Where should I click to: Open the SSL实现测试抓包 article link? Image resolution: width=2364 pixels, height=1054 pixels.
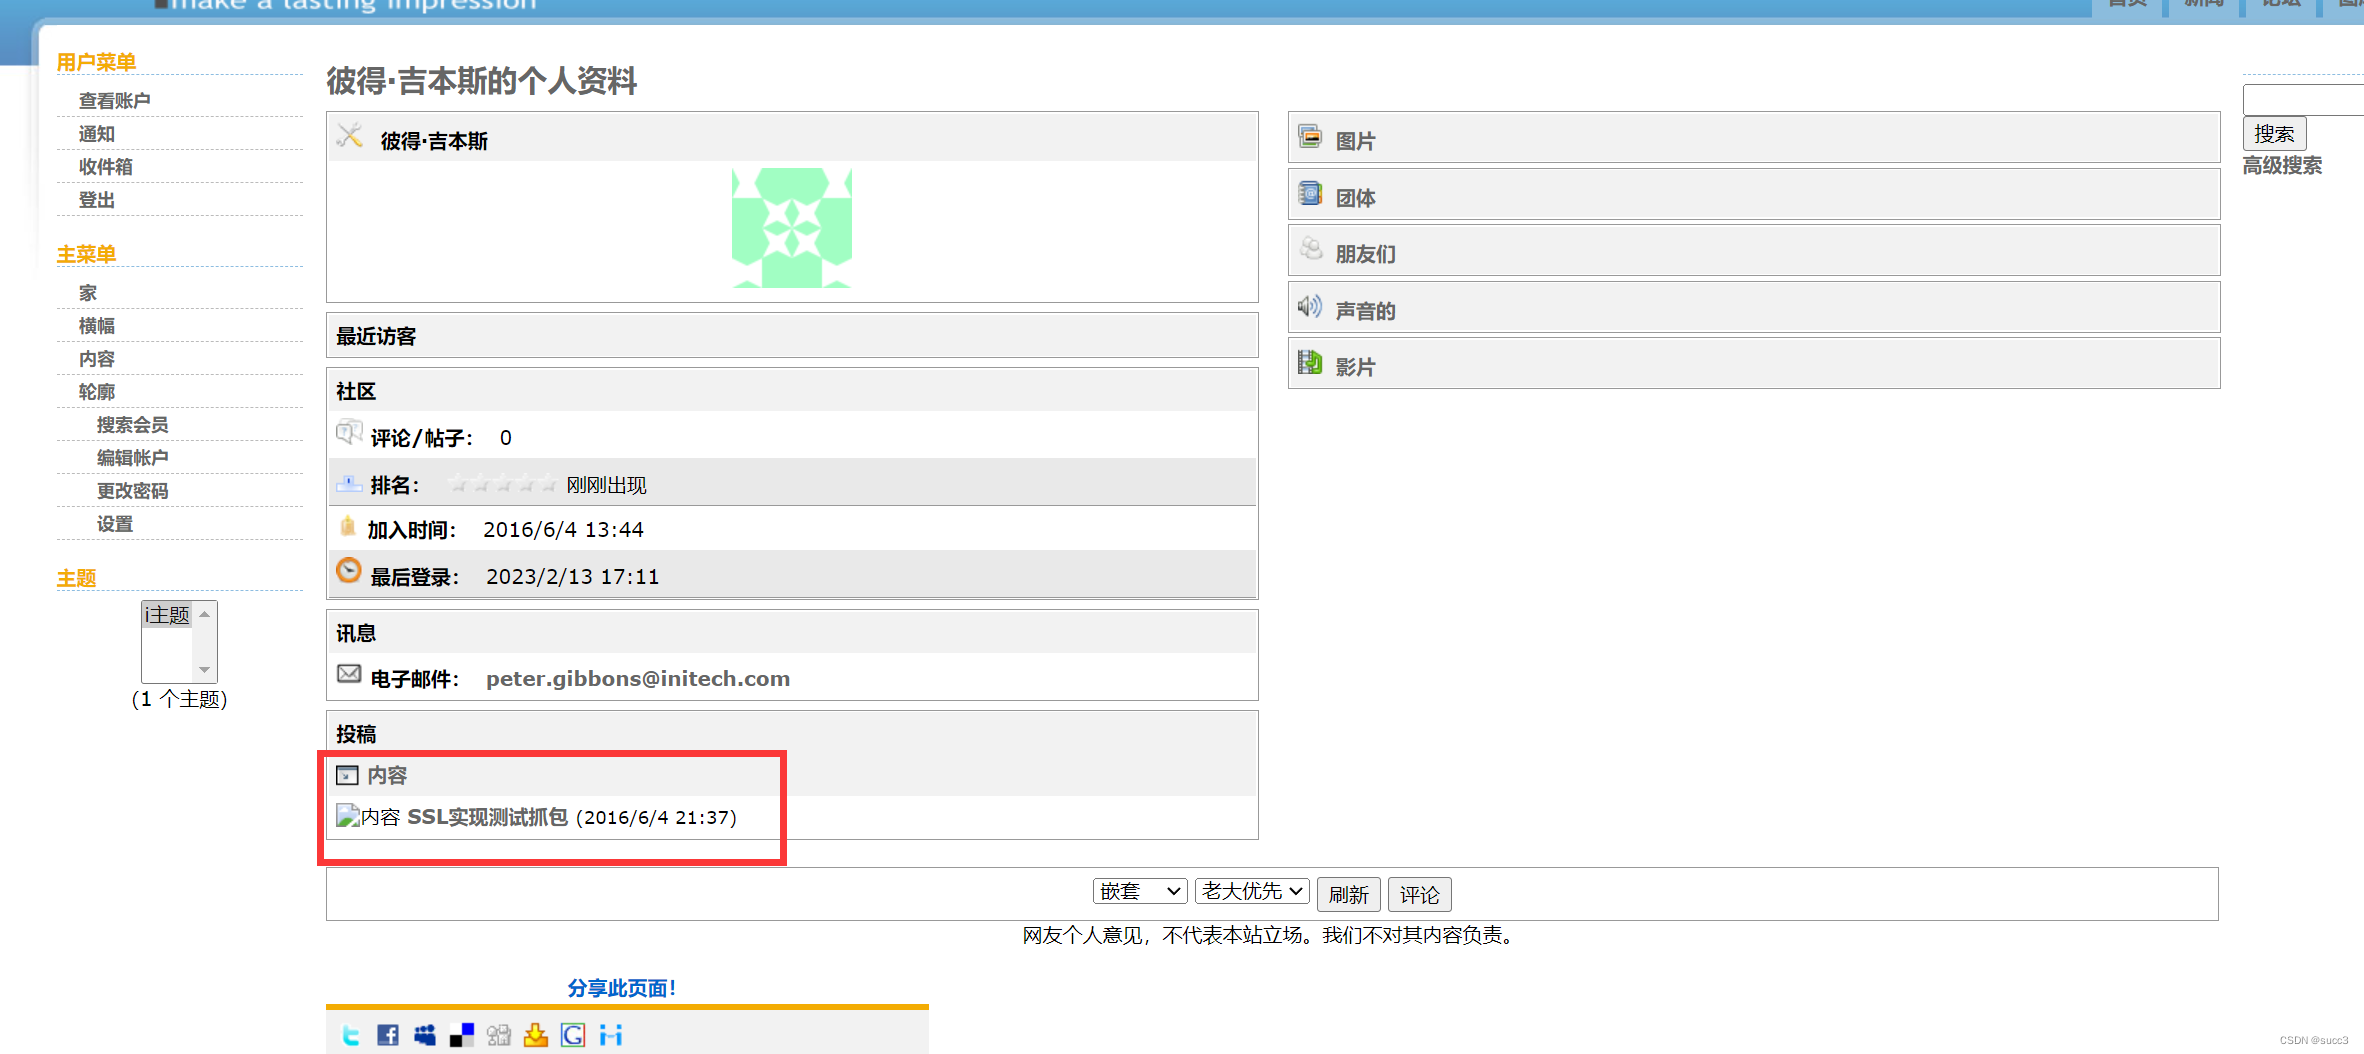[487, 817]
